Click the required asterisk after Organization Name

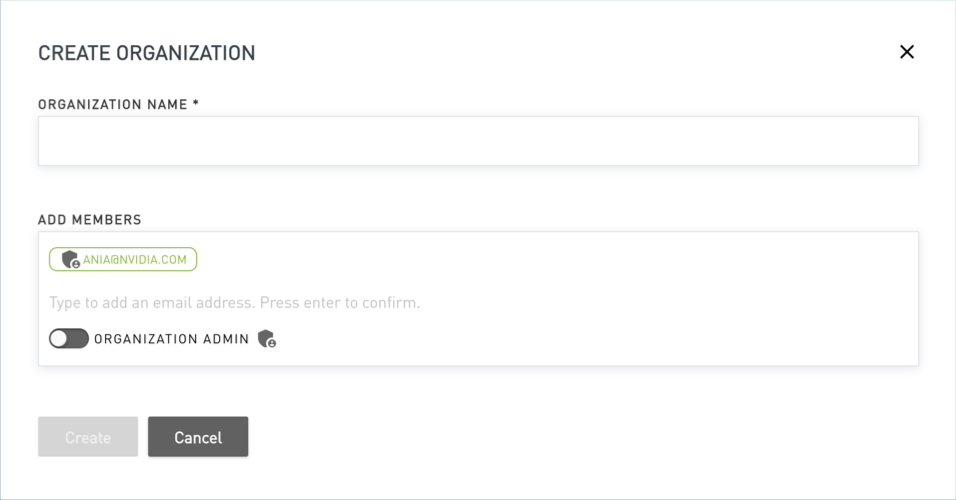196,103
